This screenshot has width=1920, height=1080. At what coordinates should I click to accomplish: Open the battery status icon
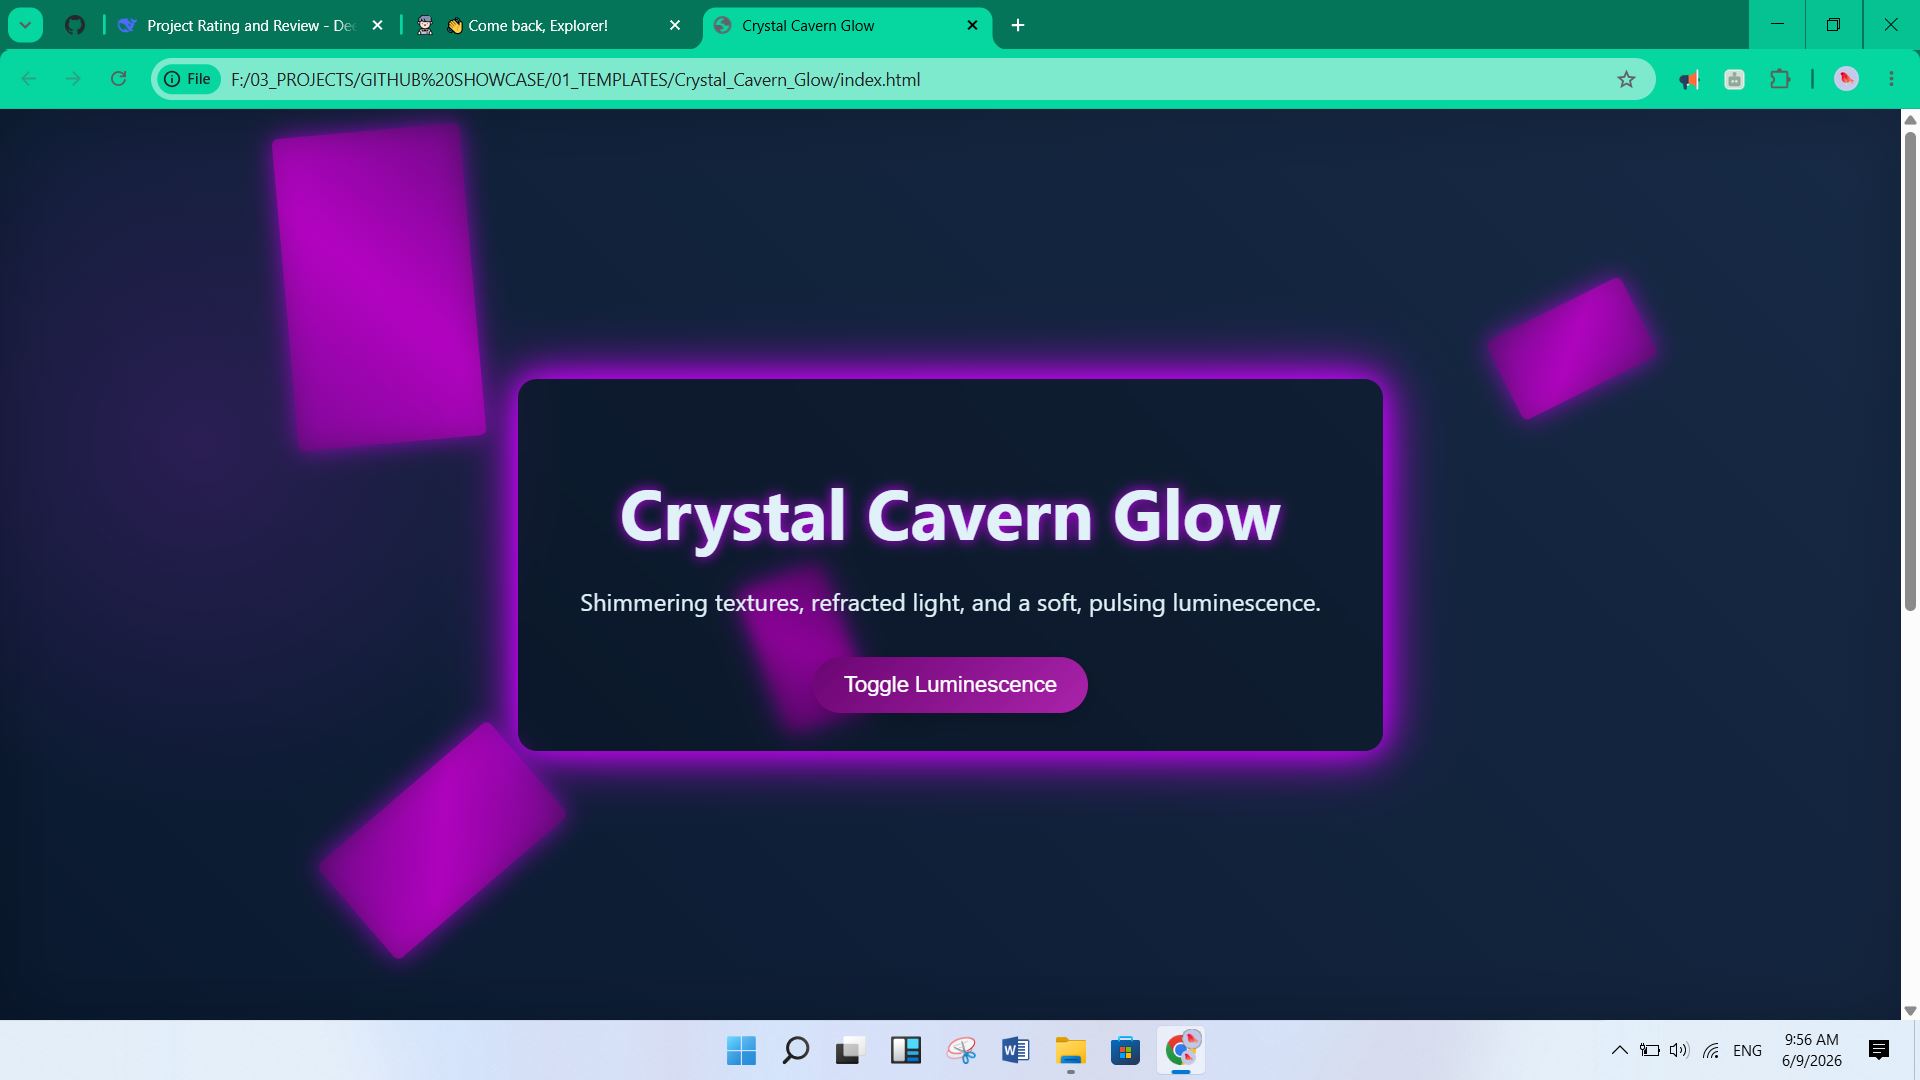(1650, 1050)
